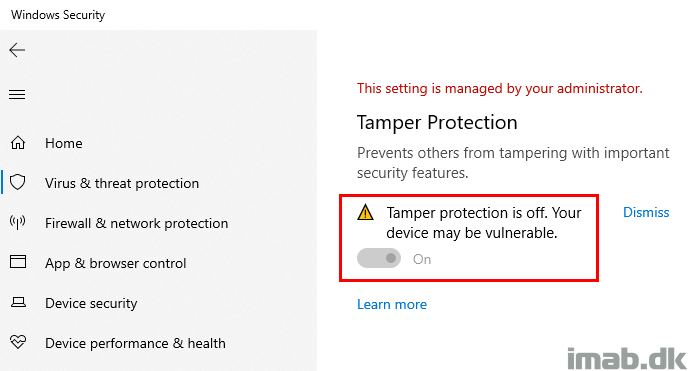
Task: Click the Home house icon
Action: 18,143
